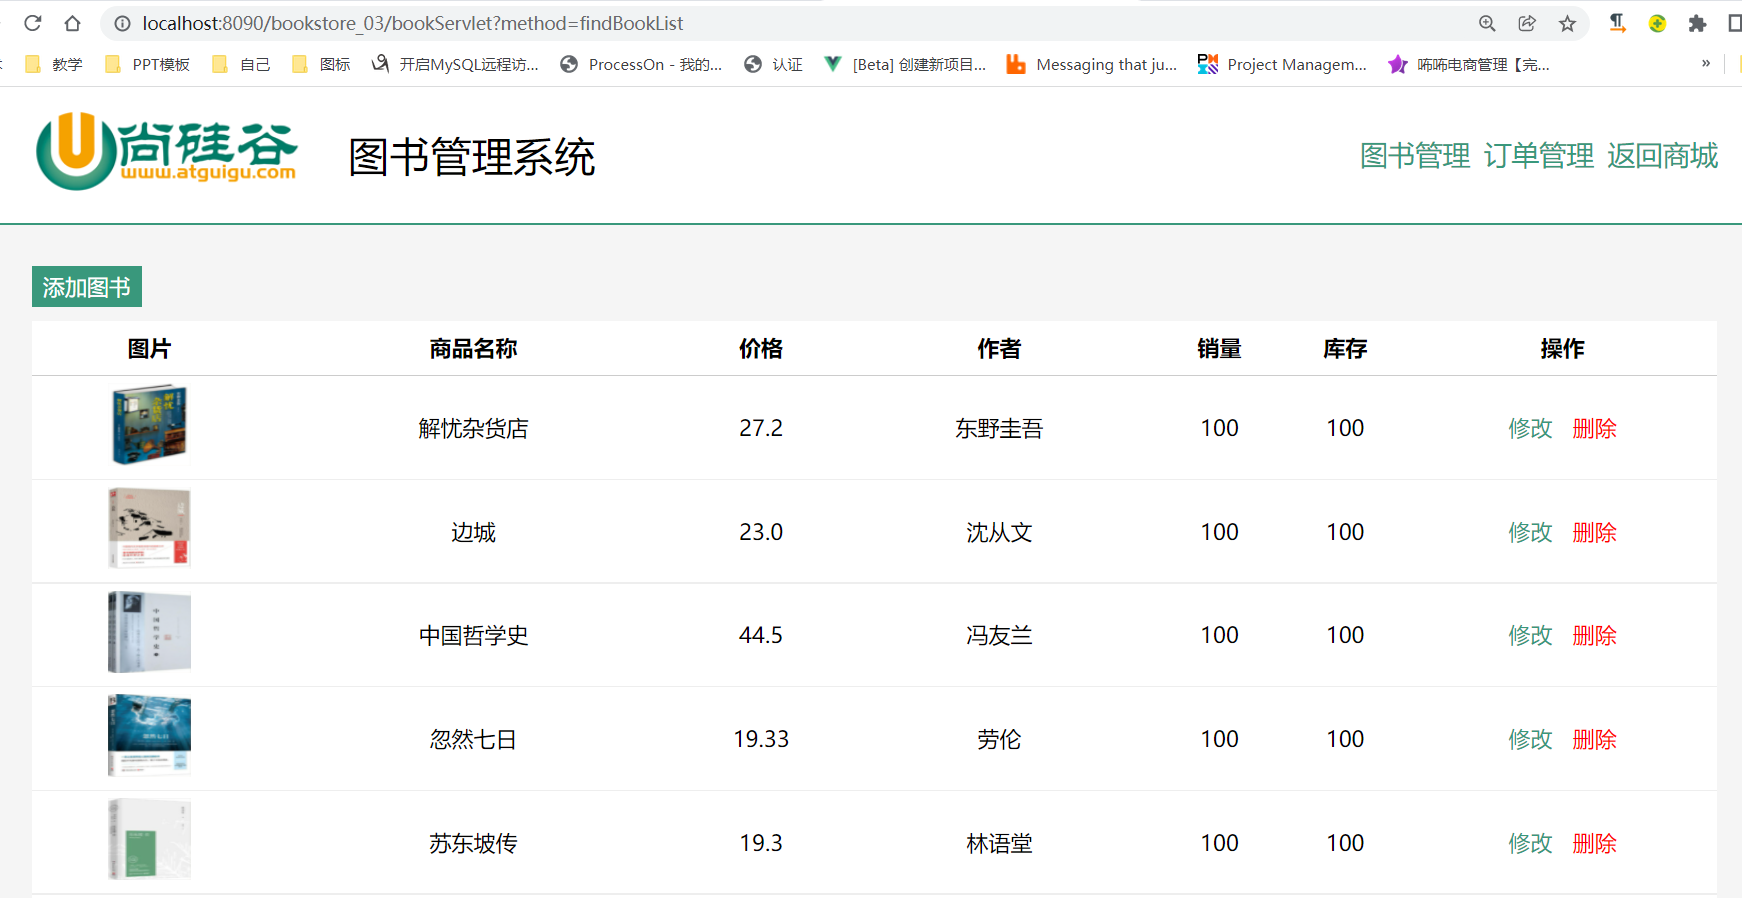Click the author 东野圭吾

pyautogui.click(x=999, y=428)
